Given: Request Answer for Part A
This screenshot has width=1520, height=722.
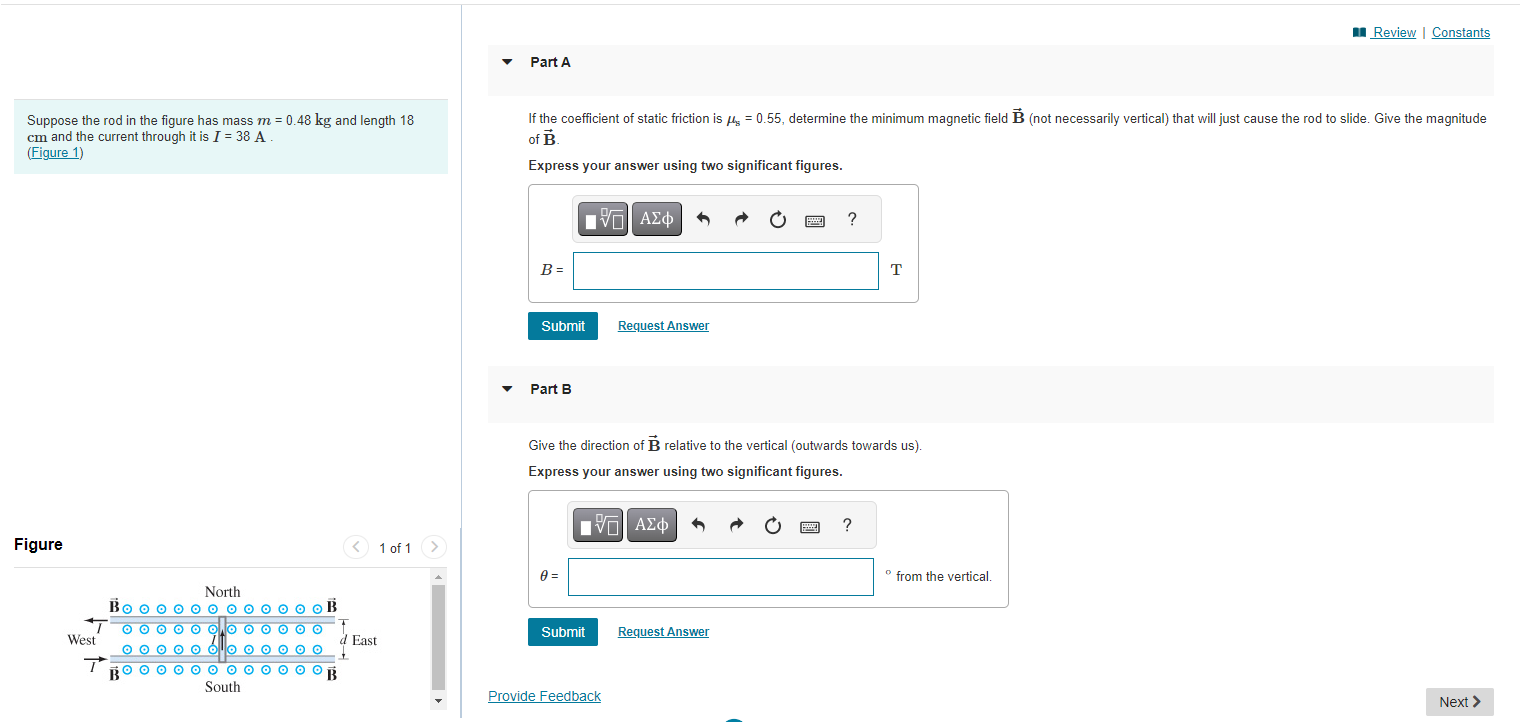Looking at the screenshot, I should [x=663, y=326].
